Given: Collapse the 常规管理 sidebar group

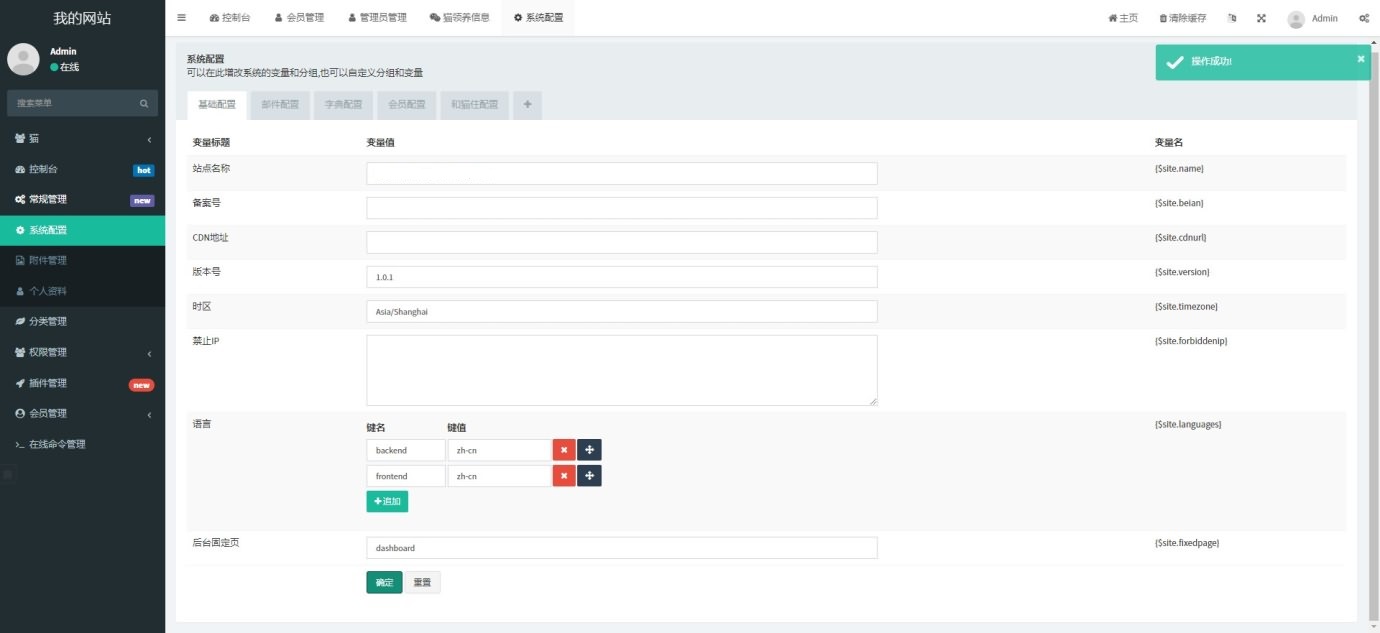Looking at the screenshot, I should (x=82, y=199).
